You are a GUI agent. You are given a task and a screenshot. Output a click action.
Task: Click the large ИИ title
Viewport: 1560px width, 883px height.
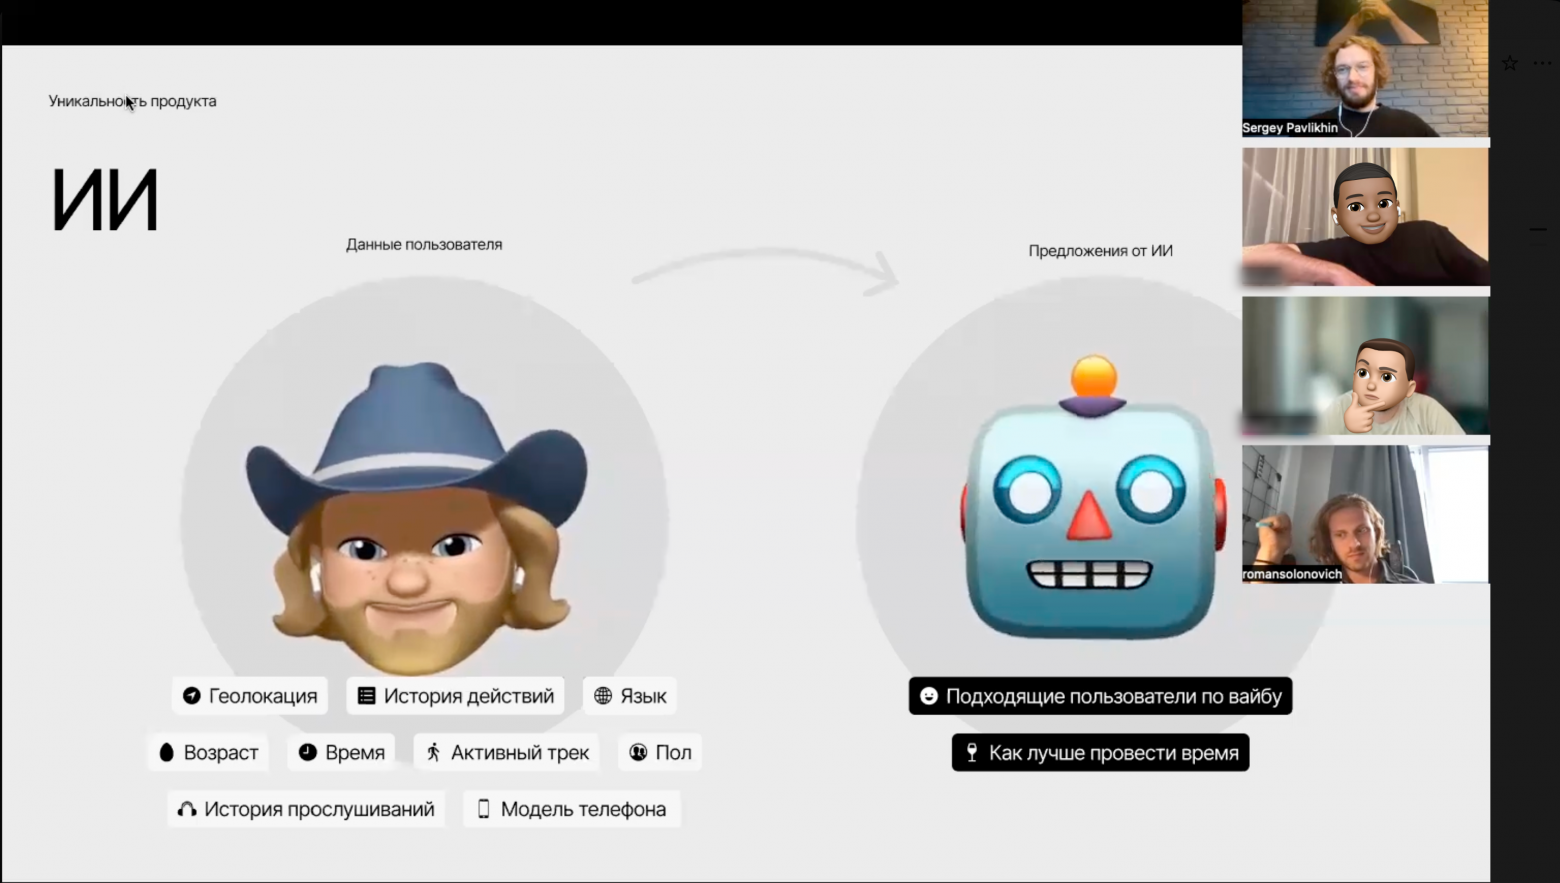pyautogui.click(x=105, y=201)
